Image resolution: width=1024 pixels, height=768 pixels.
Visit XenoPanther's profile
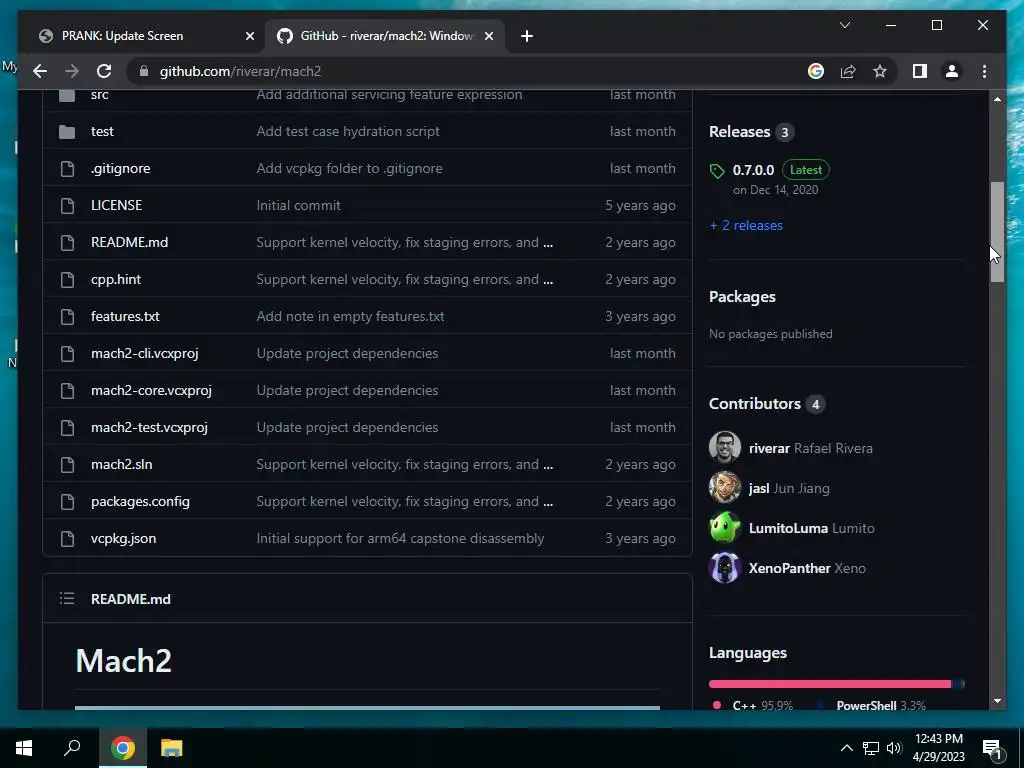pos(807,568)
